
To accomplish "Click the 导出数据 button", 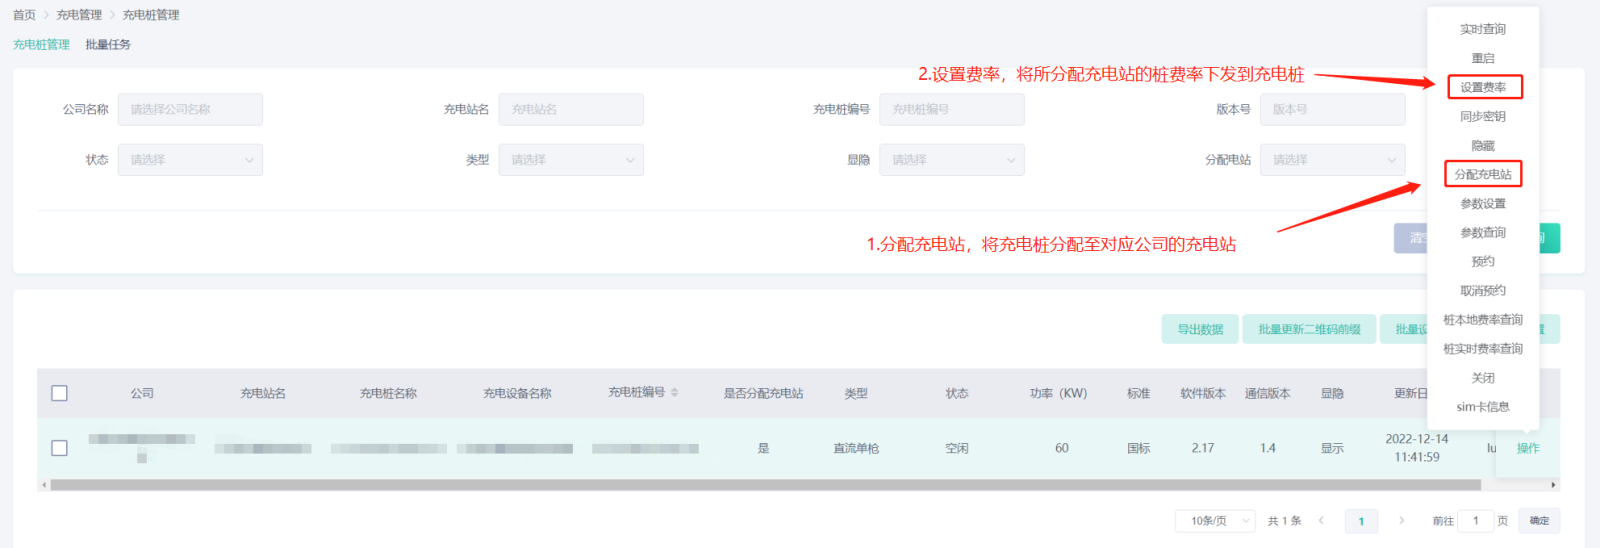I will [x=1200, y=329].
